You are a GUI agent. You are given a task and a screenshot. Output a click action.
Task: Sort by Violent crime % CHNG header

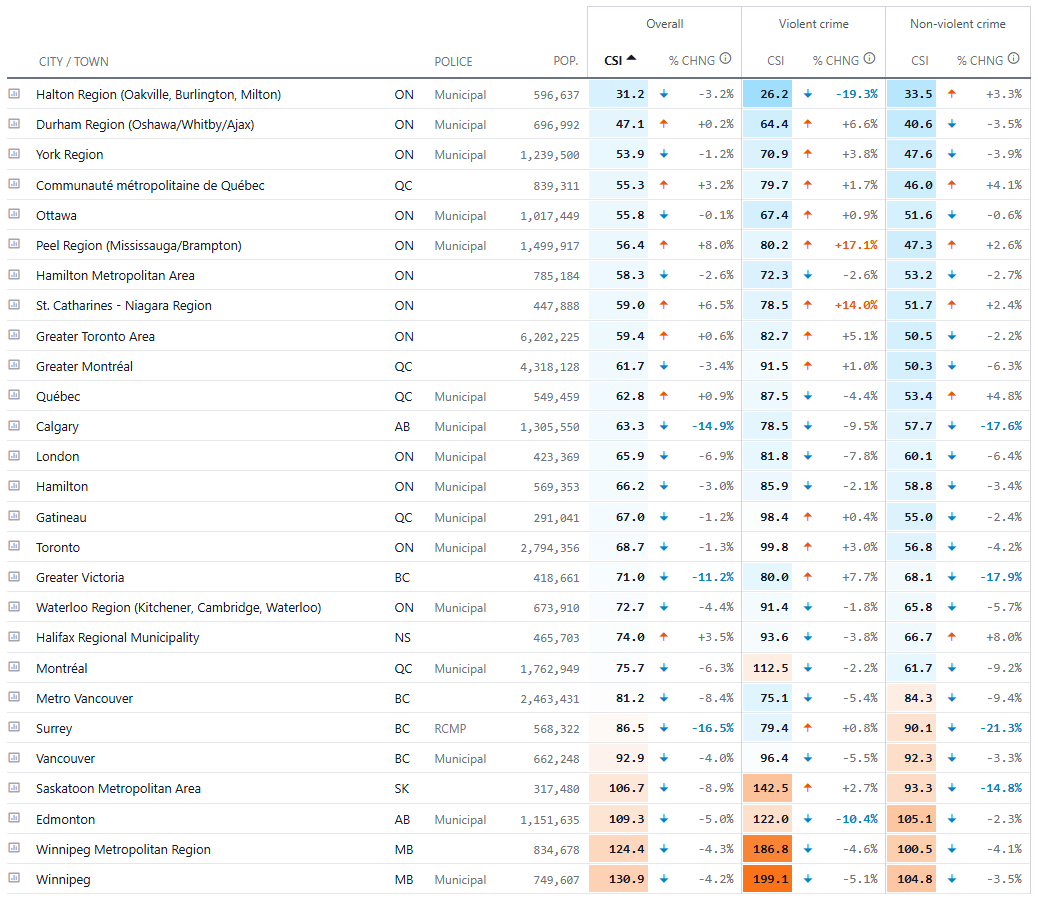(x=836, y=61)
